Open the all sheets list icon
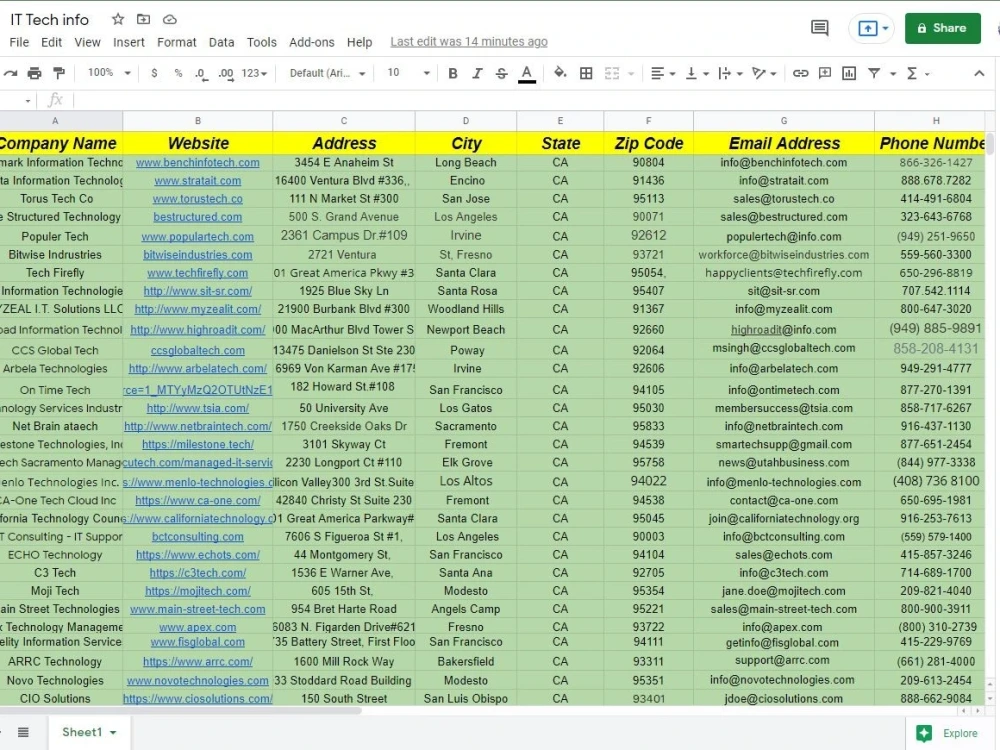The width and height of the screenshot is (1000, 750). point(23,732)
